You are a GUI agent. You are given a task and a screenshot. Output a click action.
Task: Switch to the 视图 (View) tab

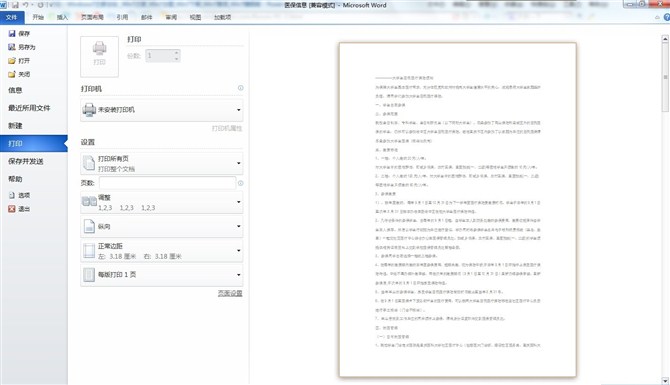195,18
